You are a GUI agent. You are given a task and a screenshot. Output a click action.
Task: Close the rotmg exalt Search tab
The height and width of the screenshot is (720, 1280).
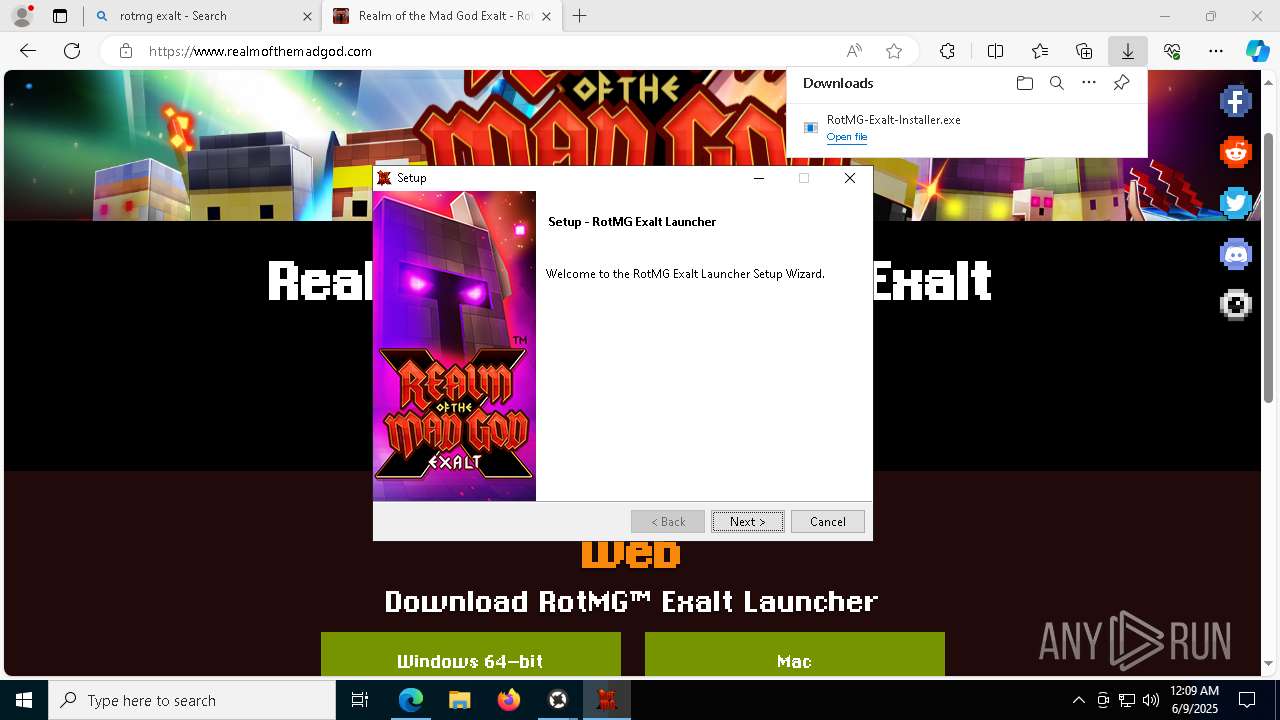[x=307, y=16]
